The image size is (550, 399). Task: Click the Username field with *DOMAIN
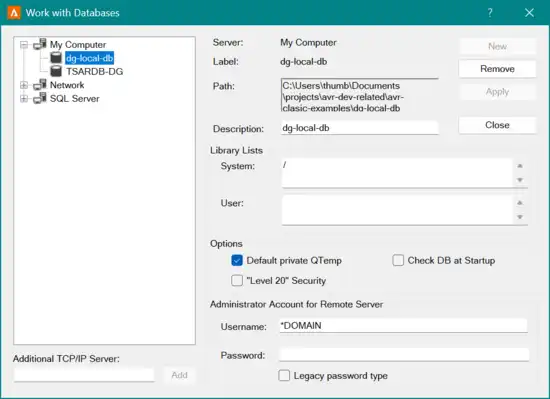tap(403, 326)
